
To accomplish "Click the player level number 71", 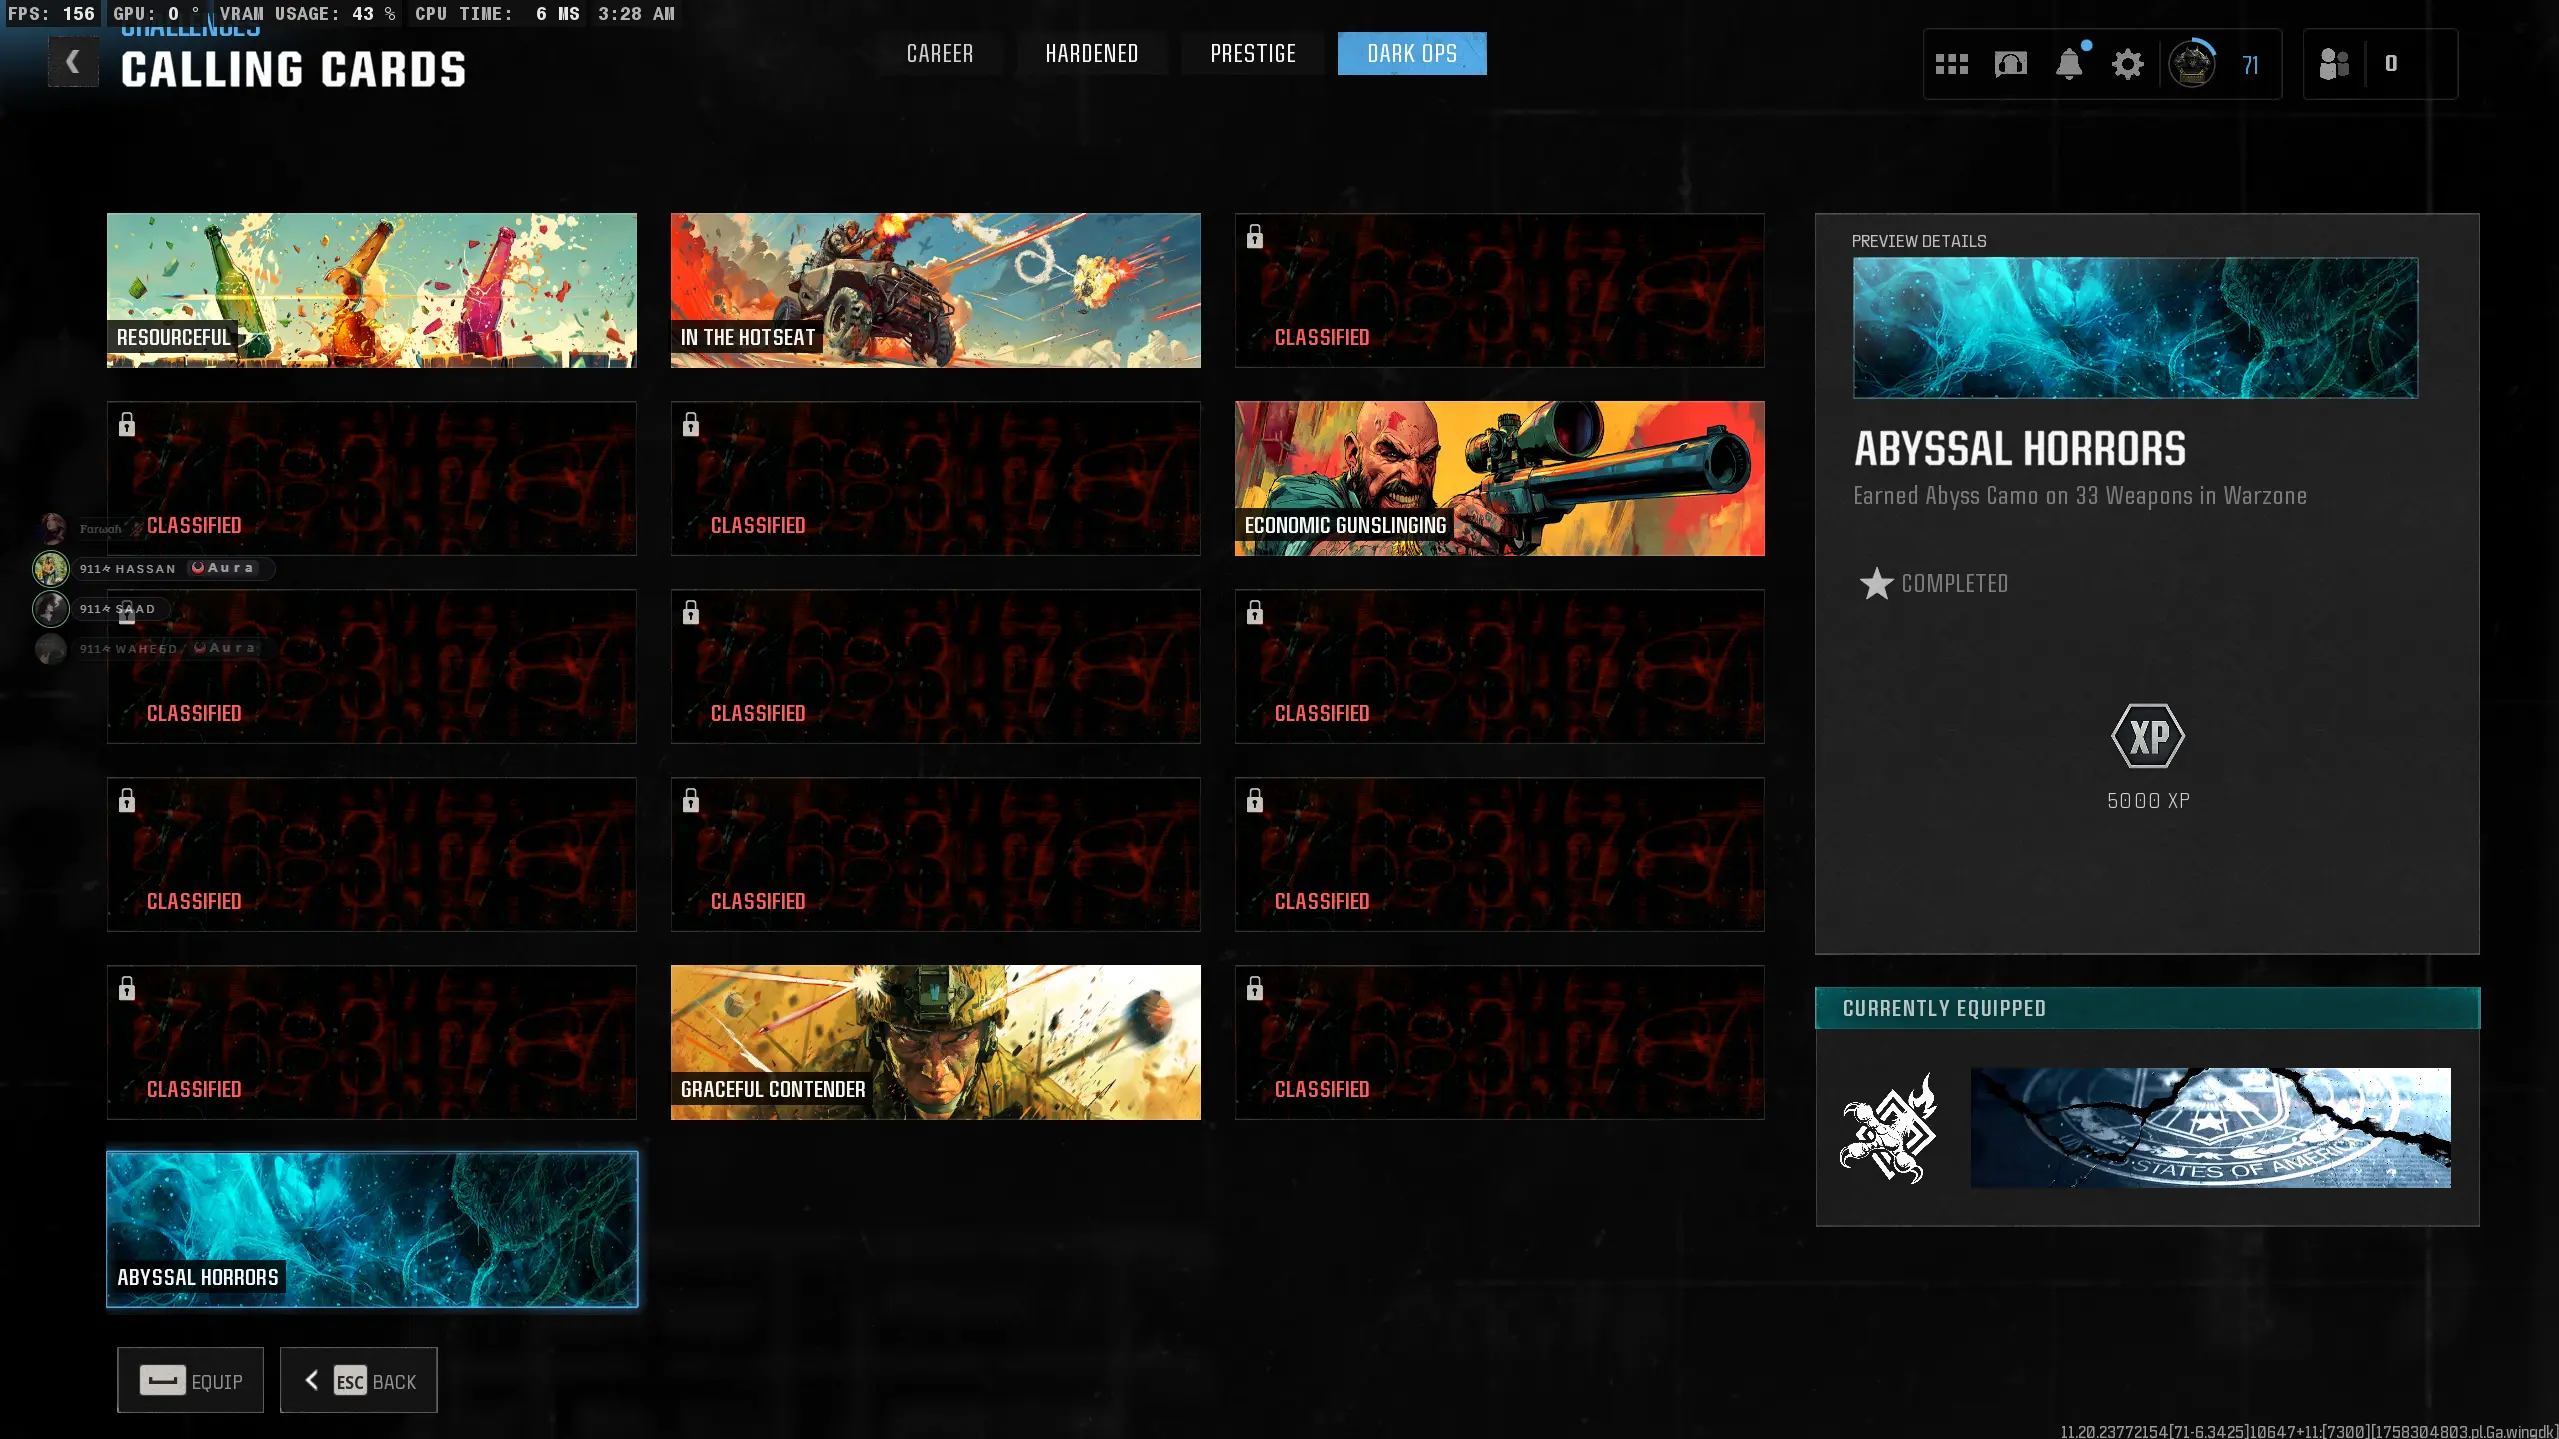I will click(x=2249, y=65).
